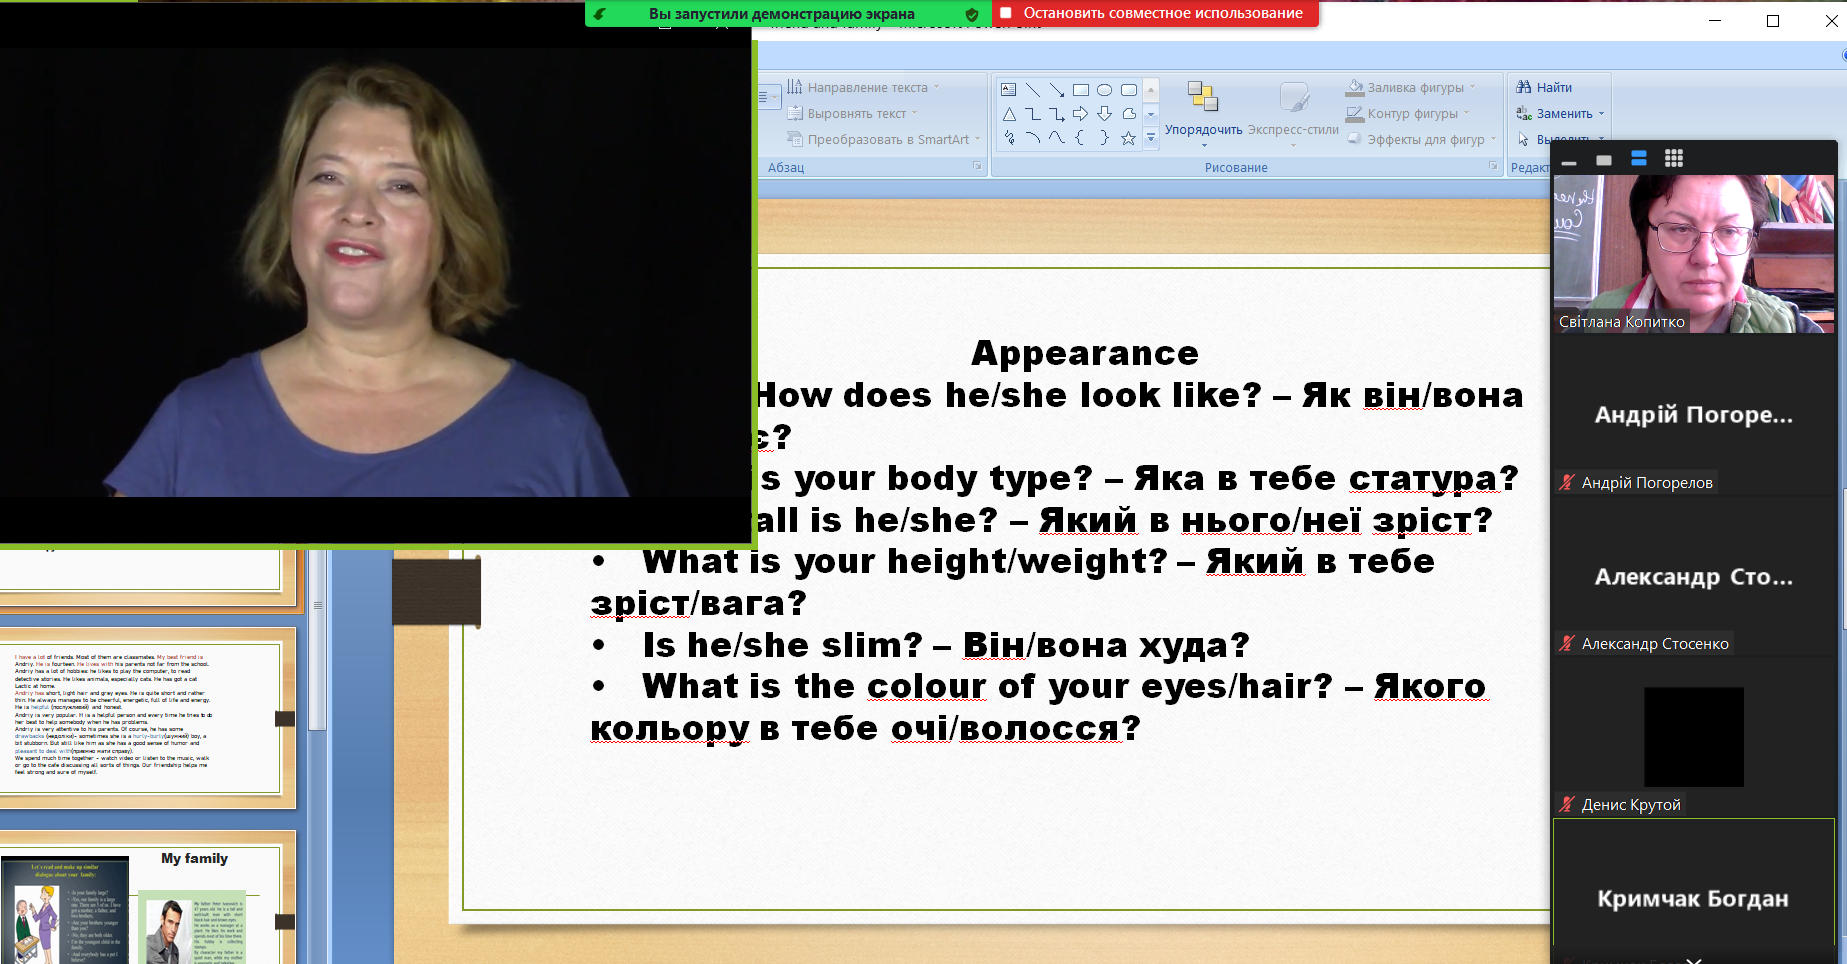Open Преобразовать в SmartArt dropdown
Viewport: 1847px width, 964px height.
pyautogui.click(x=884, y=139)
